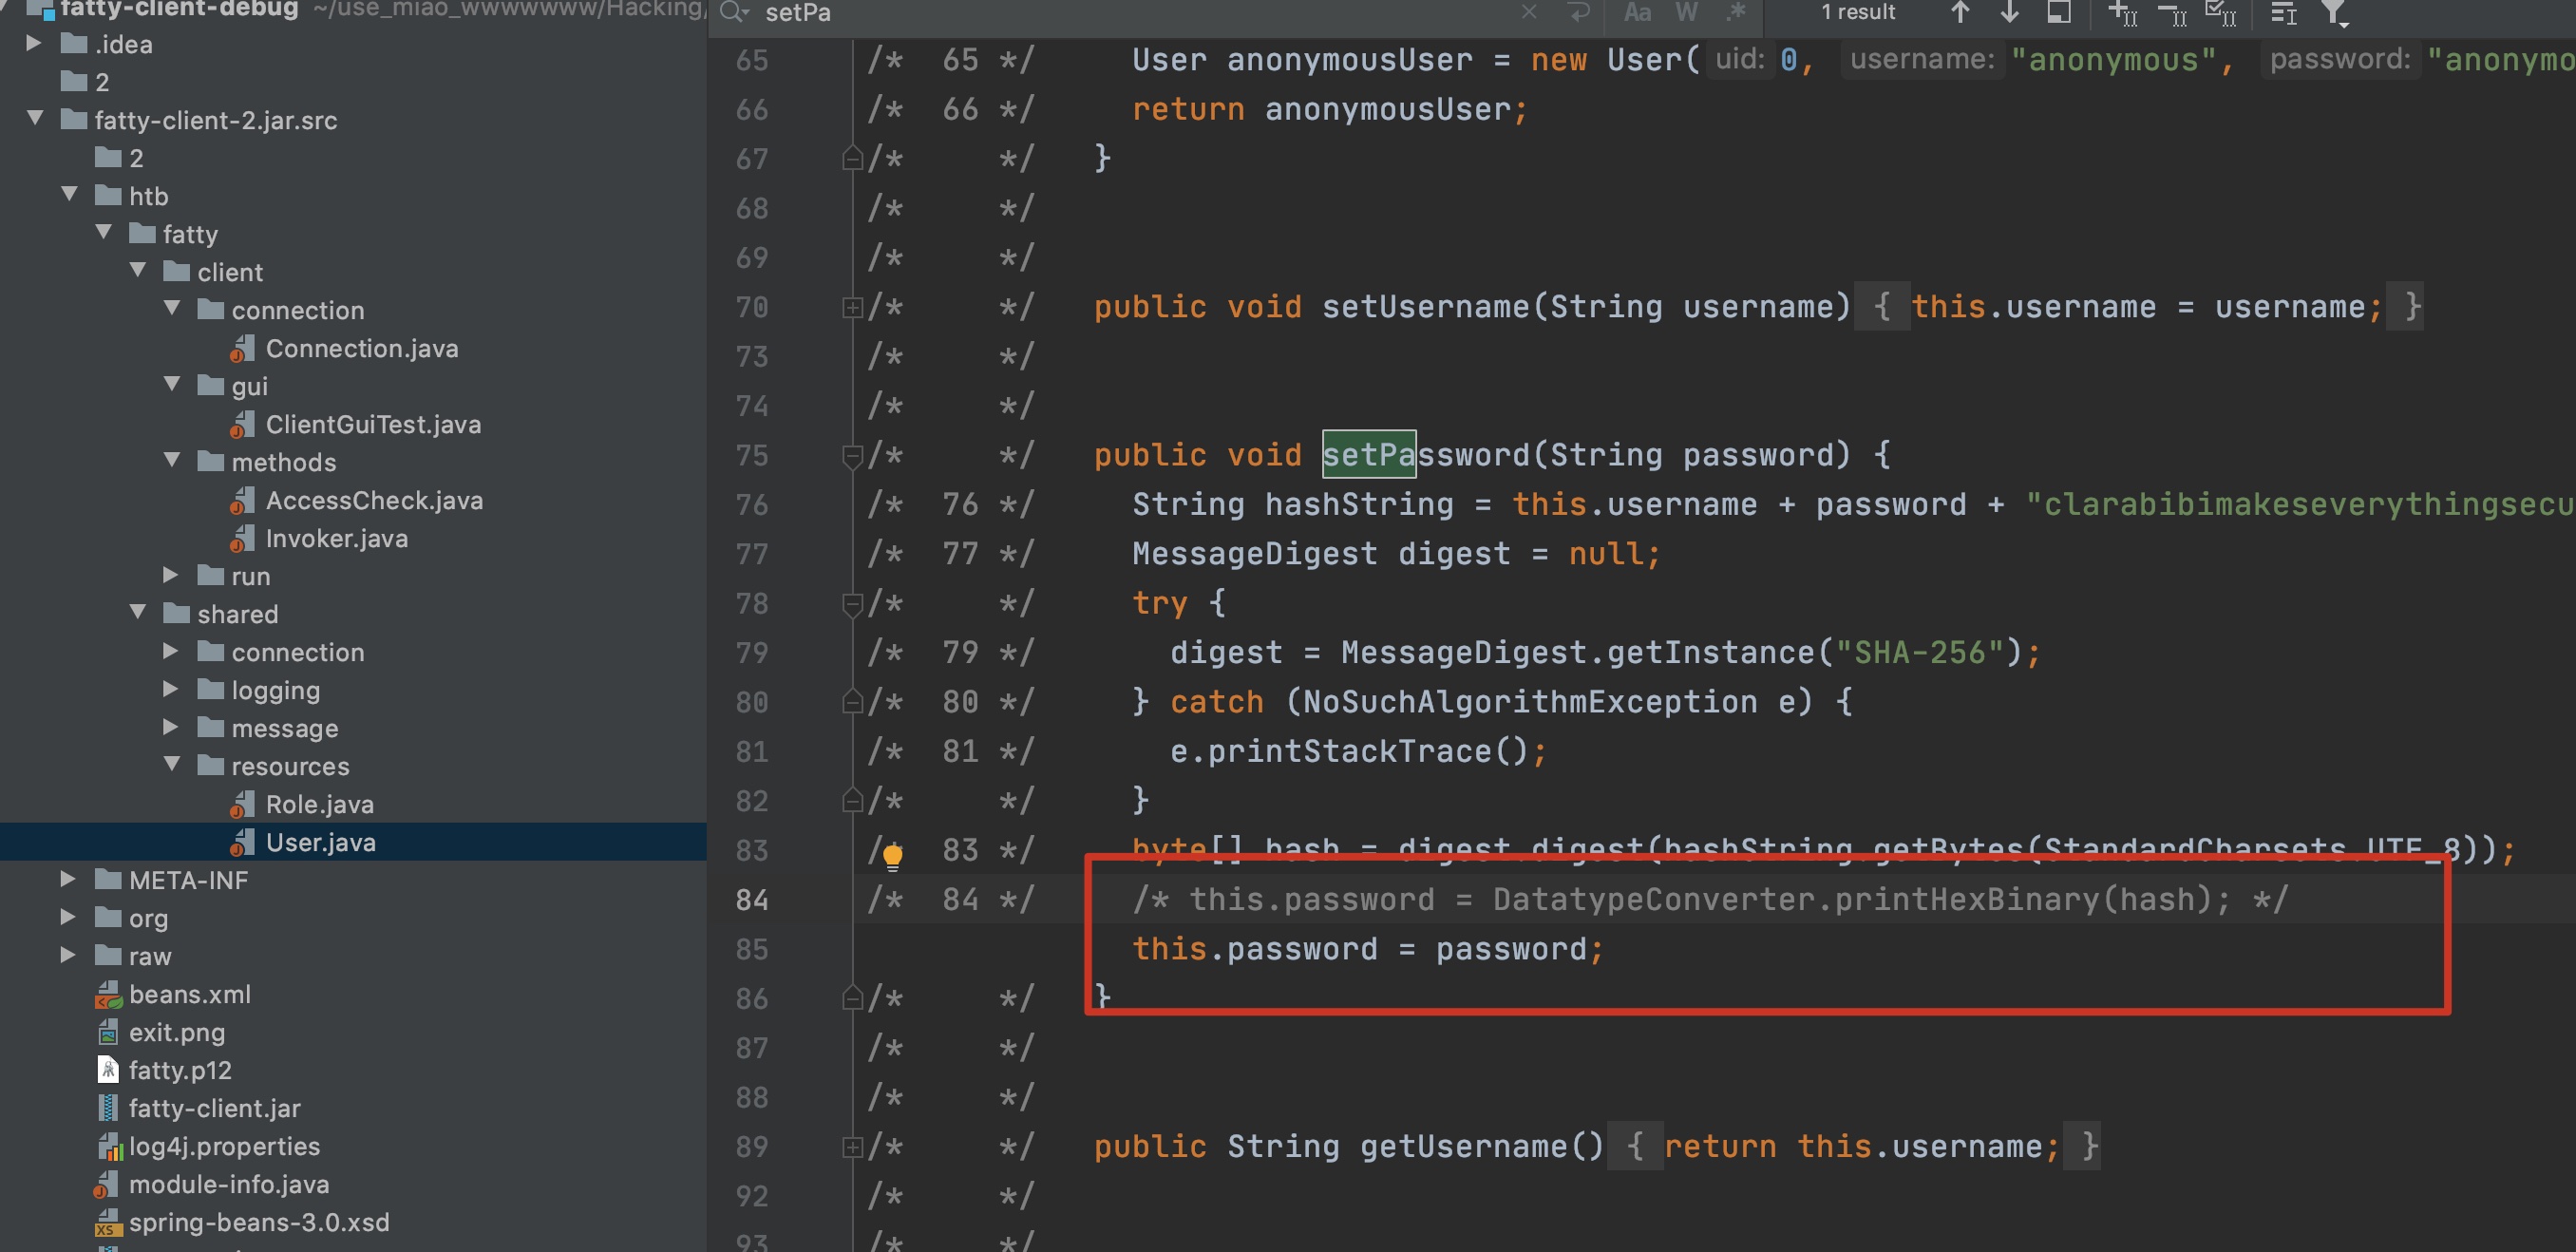The height and width of the screenshot is (1252, 2576).
Task: Open Connection.java in project tree
Action: (361, 348)
